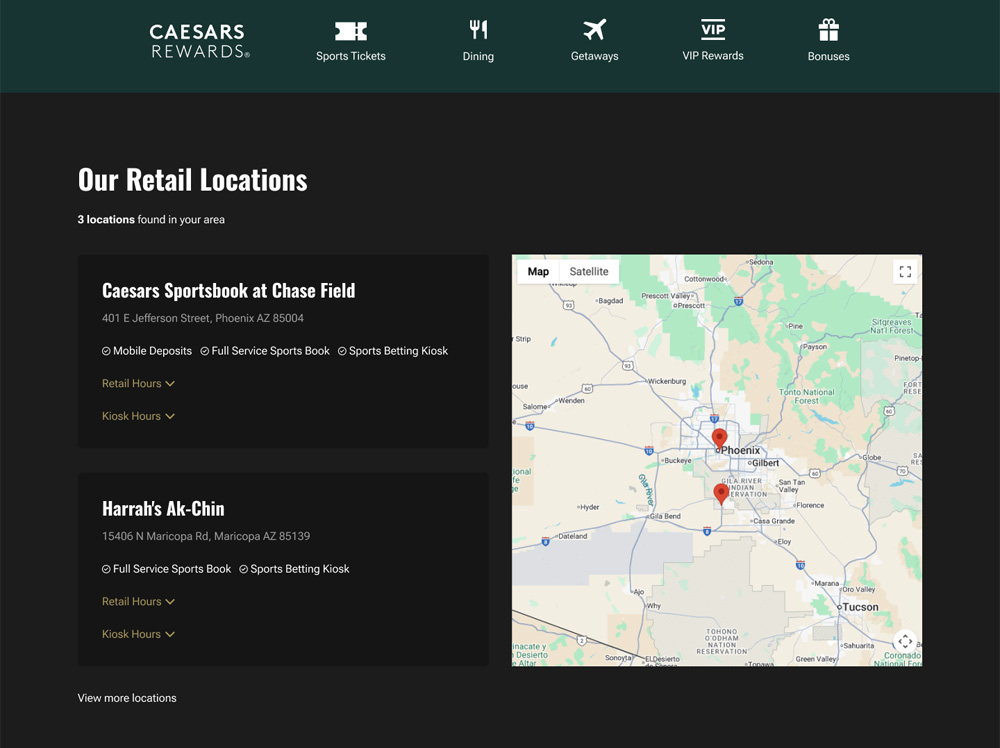This screenshot has height=748, width=1000.
Task: Expand Kiosk Hours for Chase Field
Action: (x=138, y=416)
